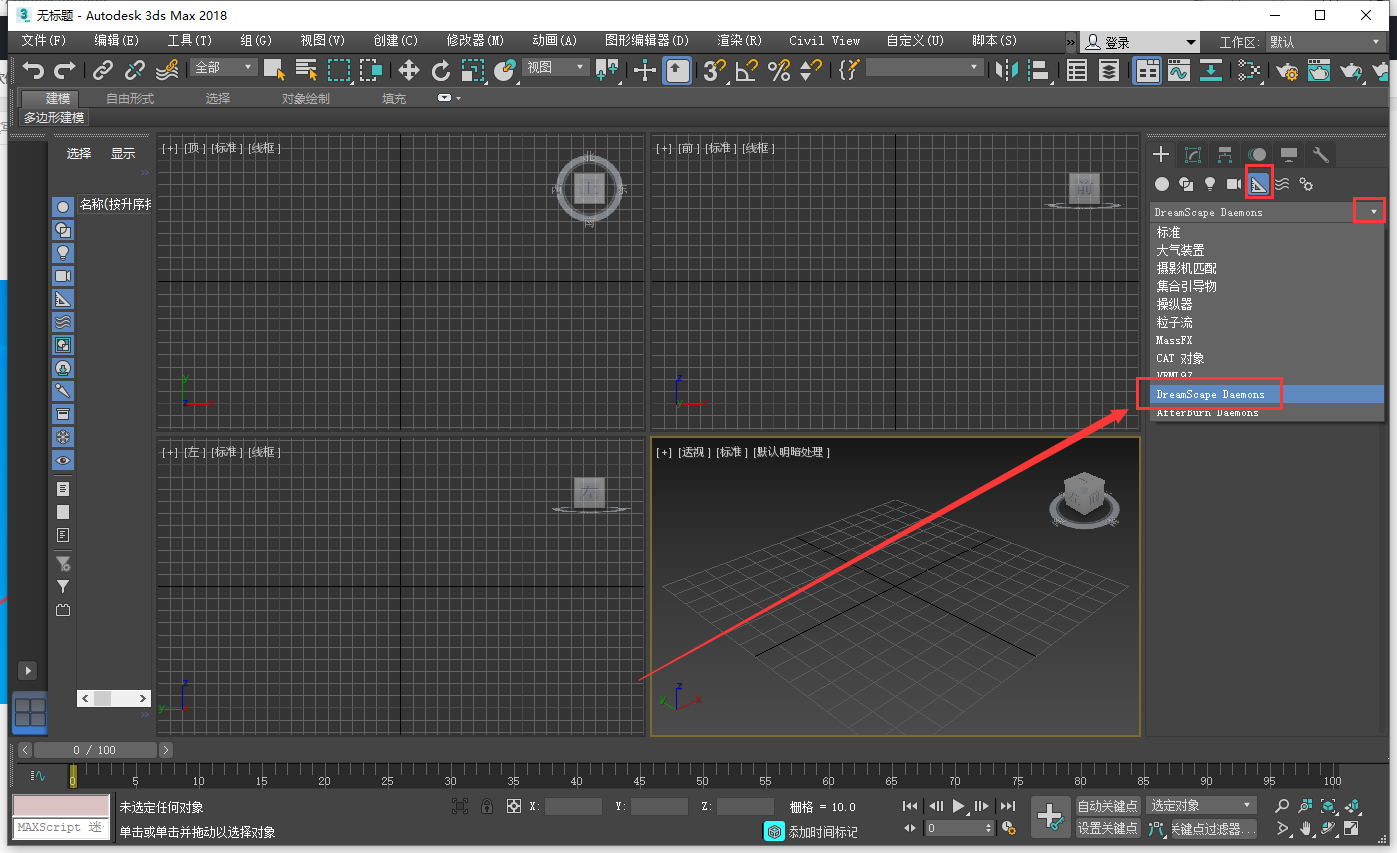
Task: Open the 文件(F) menu
Action: point(43,41)
